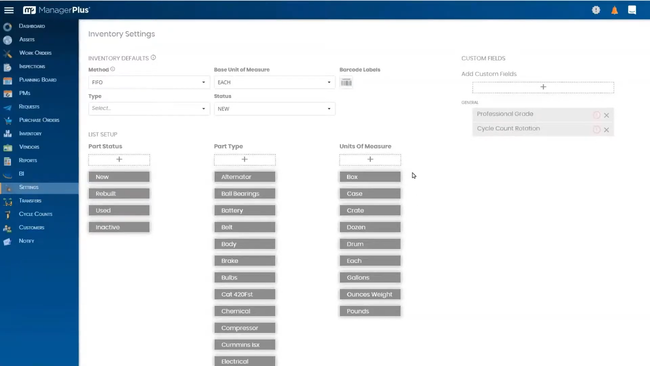The image size is (650, 366).
Task: Add a new custom field
Action: pyautogui.click(x=543, y=87)
